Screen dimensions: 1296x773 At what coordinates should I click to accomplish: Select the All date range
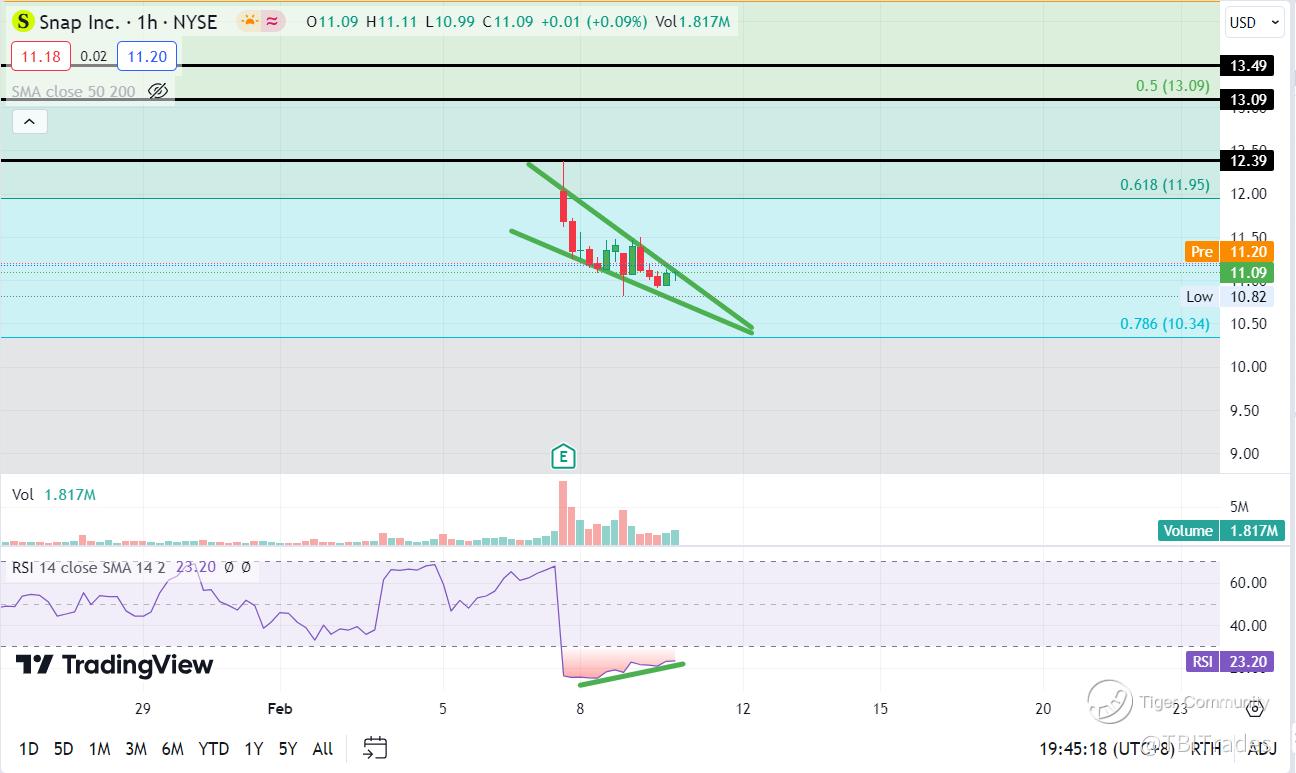(x=323, y=748)
